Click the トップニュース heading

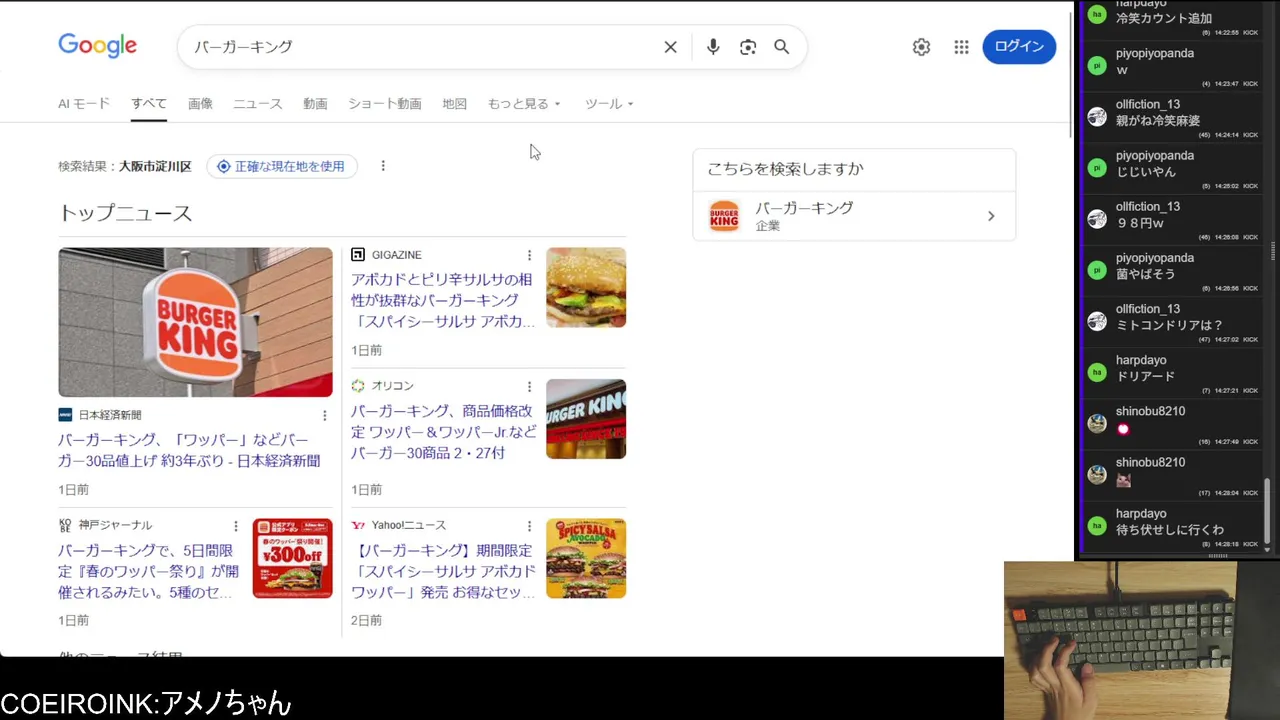[125, 213]
